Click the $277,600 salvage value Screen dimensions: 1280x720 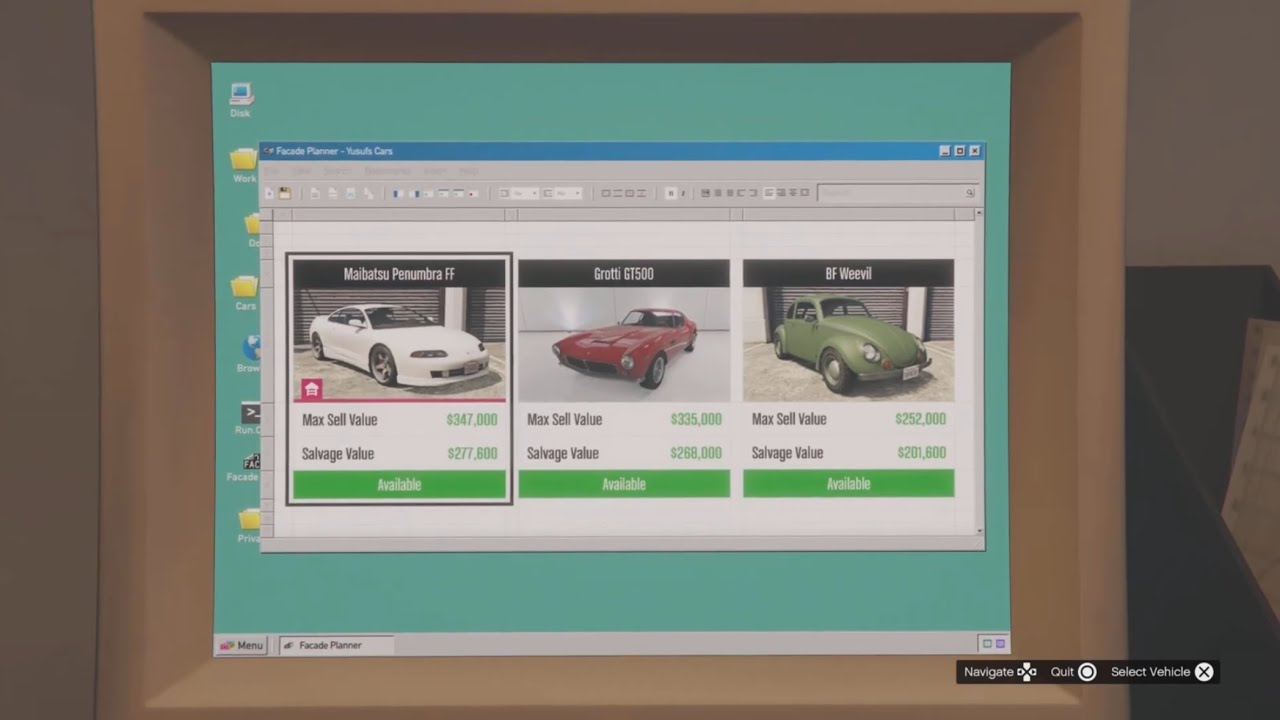pos(472,454)
